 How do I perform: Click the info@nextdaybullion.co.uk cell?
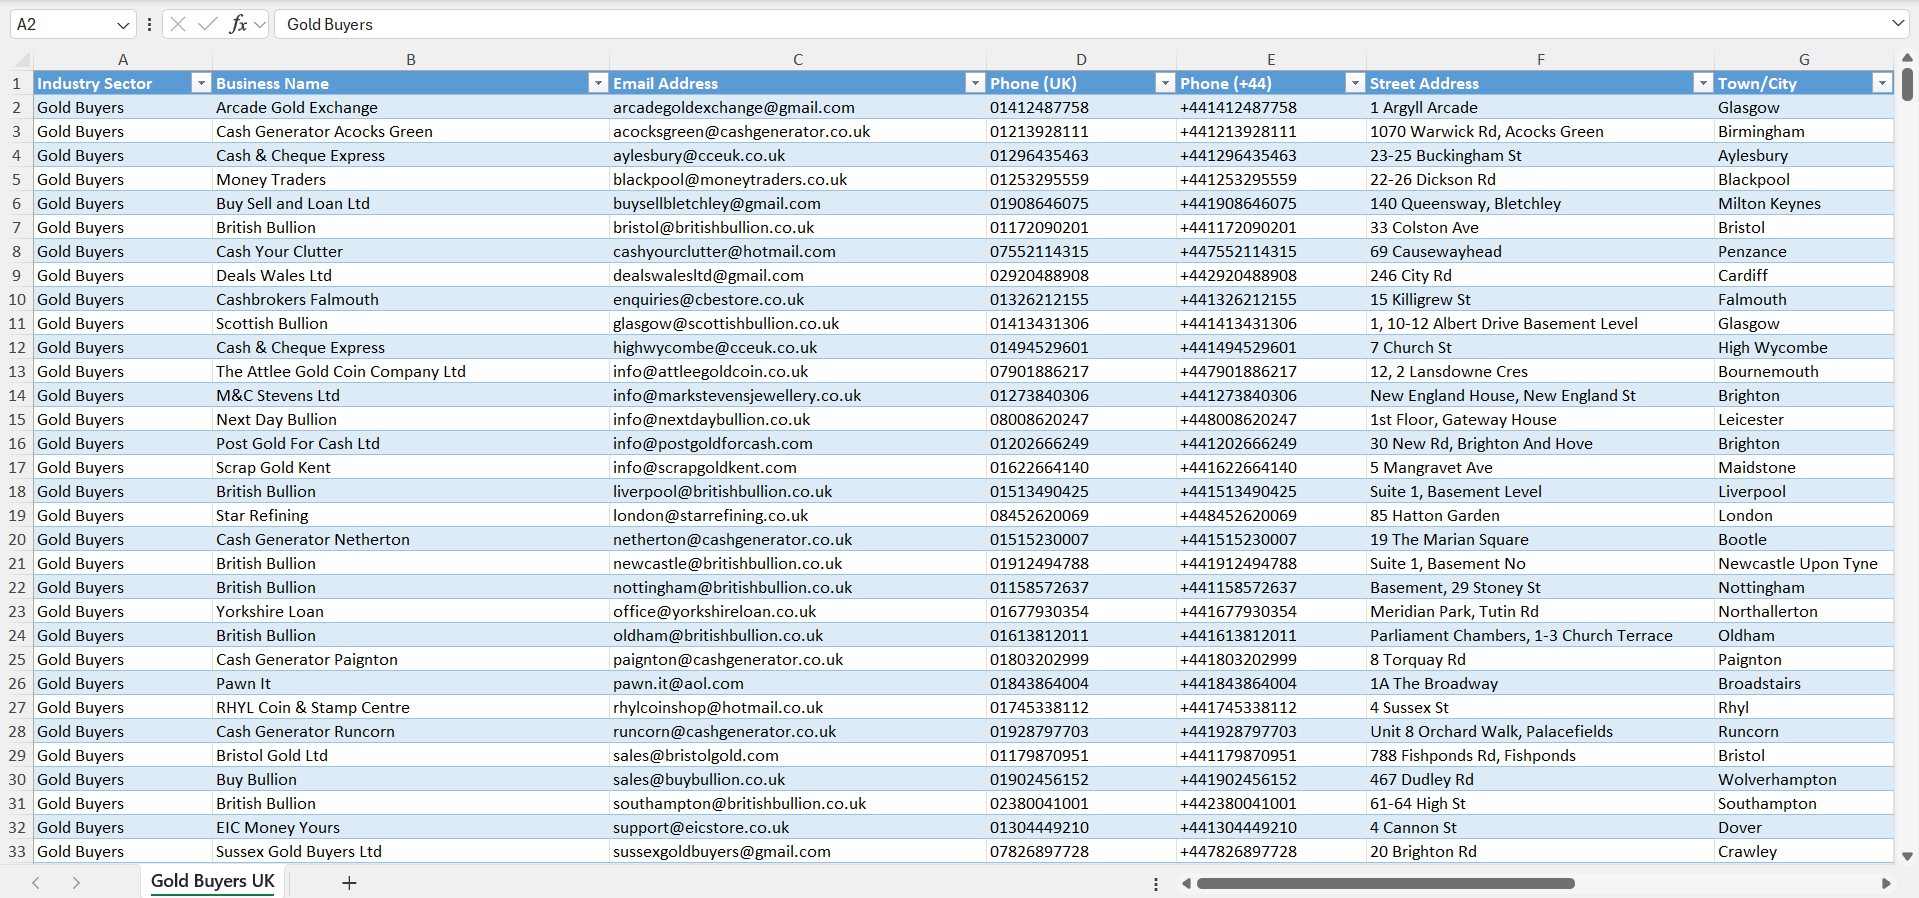[x=798, y=419]
